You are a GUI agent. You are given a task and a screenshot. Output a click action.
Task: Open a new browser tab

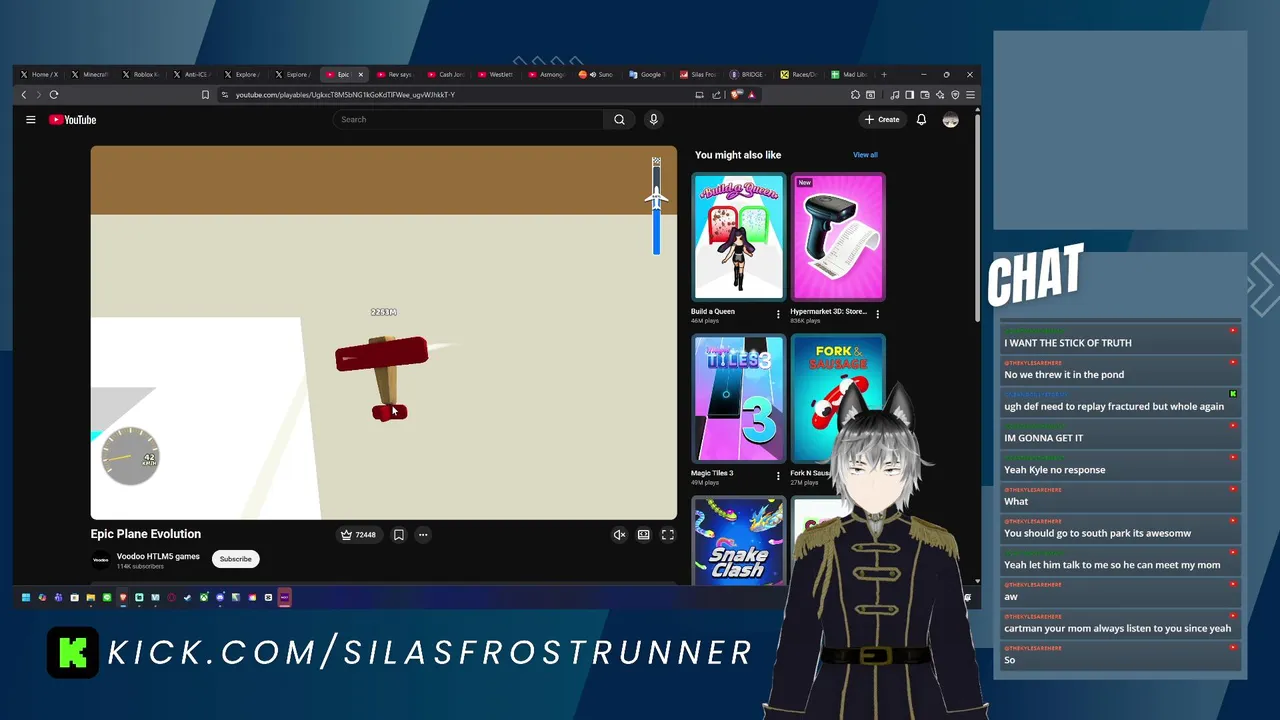884,74
